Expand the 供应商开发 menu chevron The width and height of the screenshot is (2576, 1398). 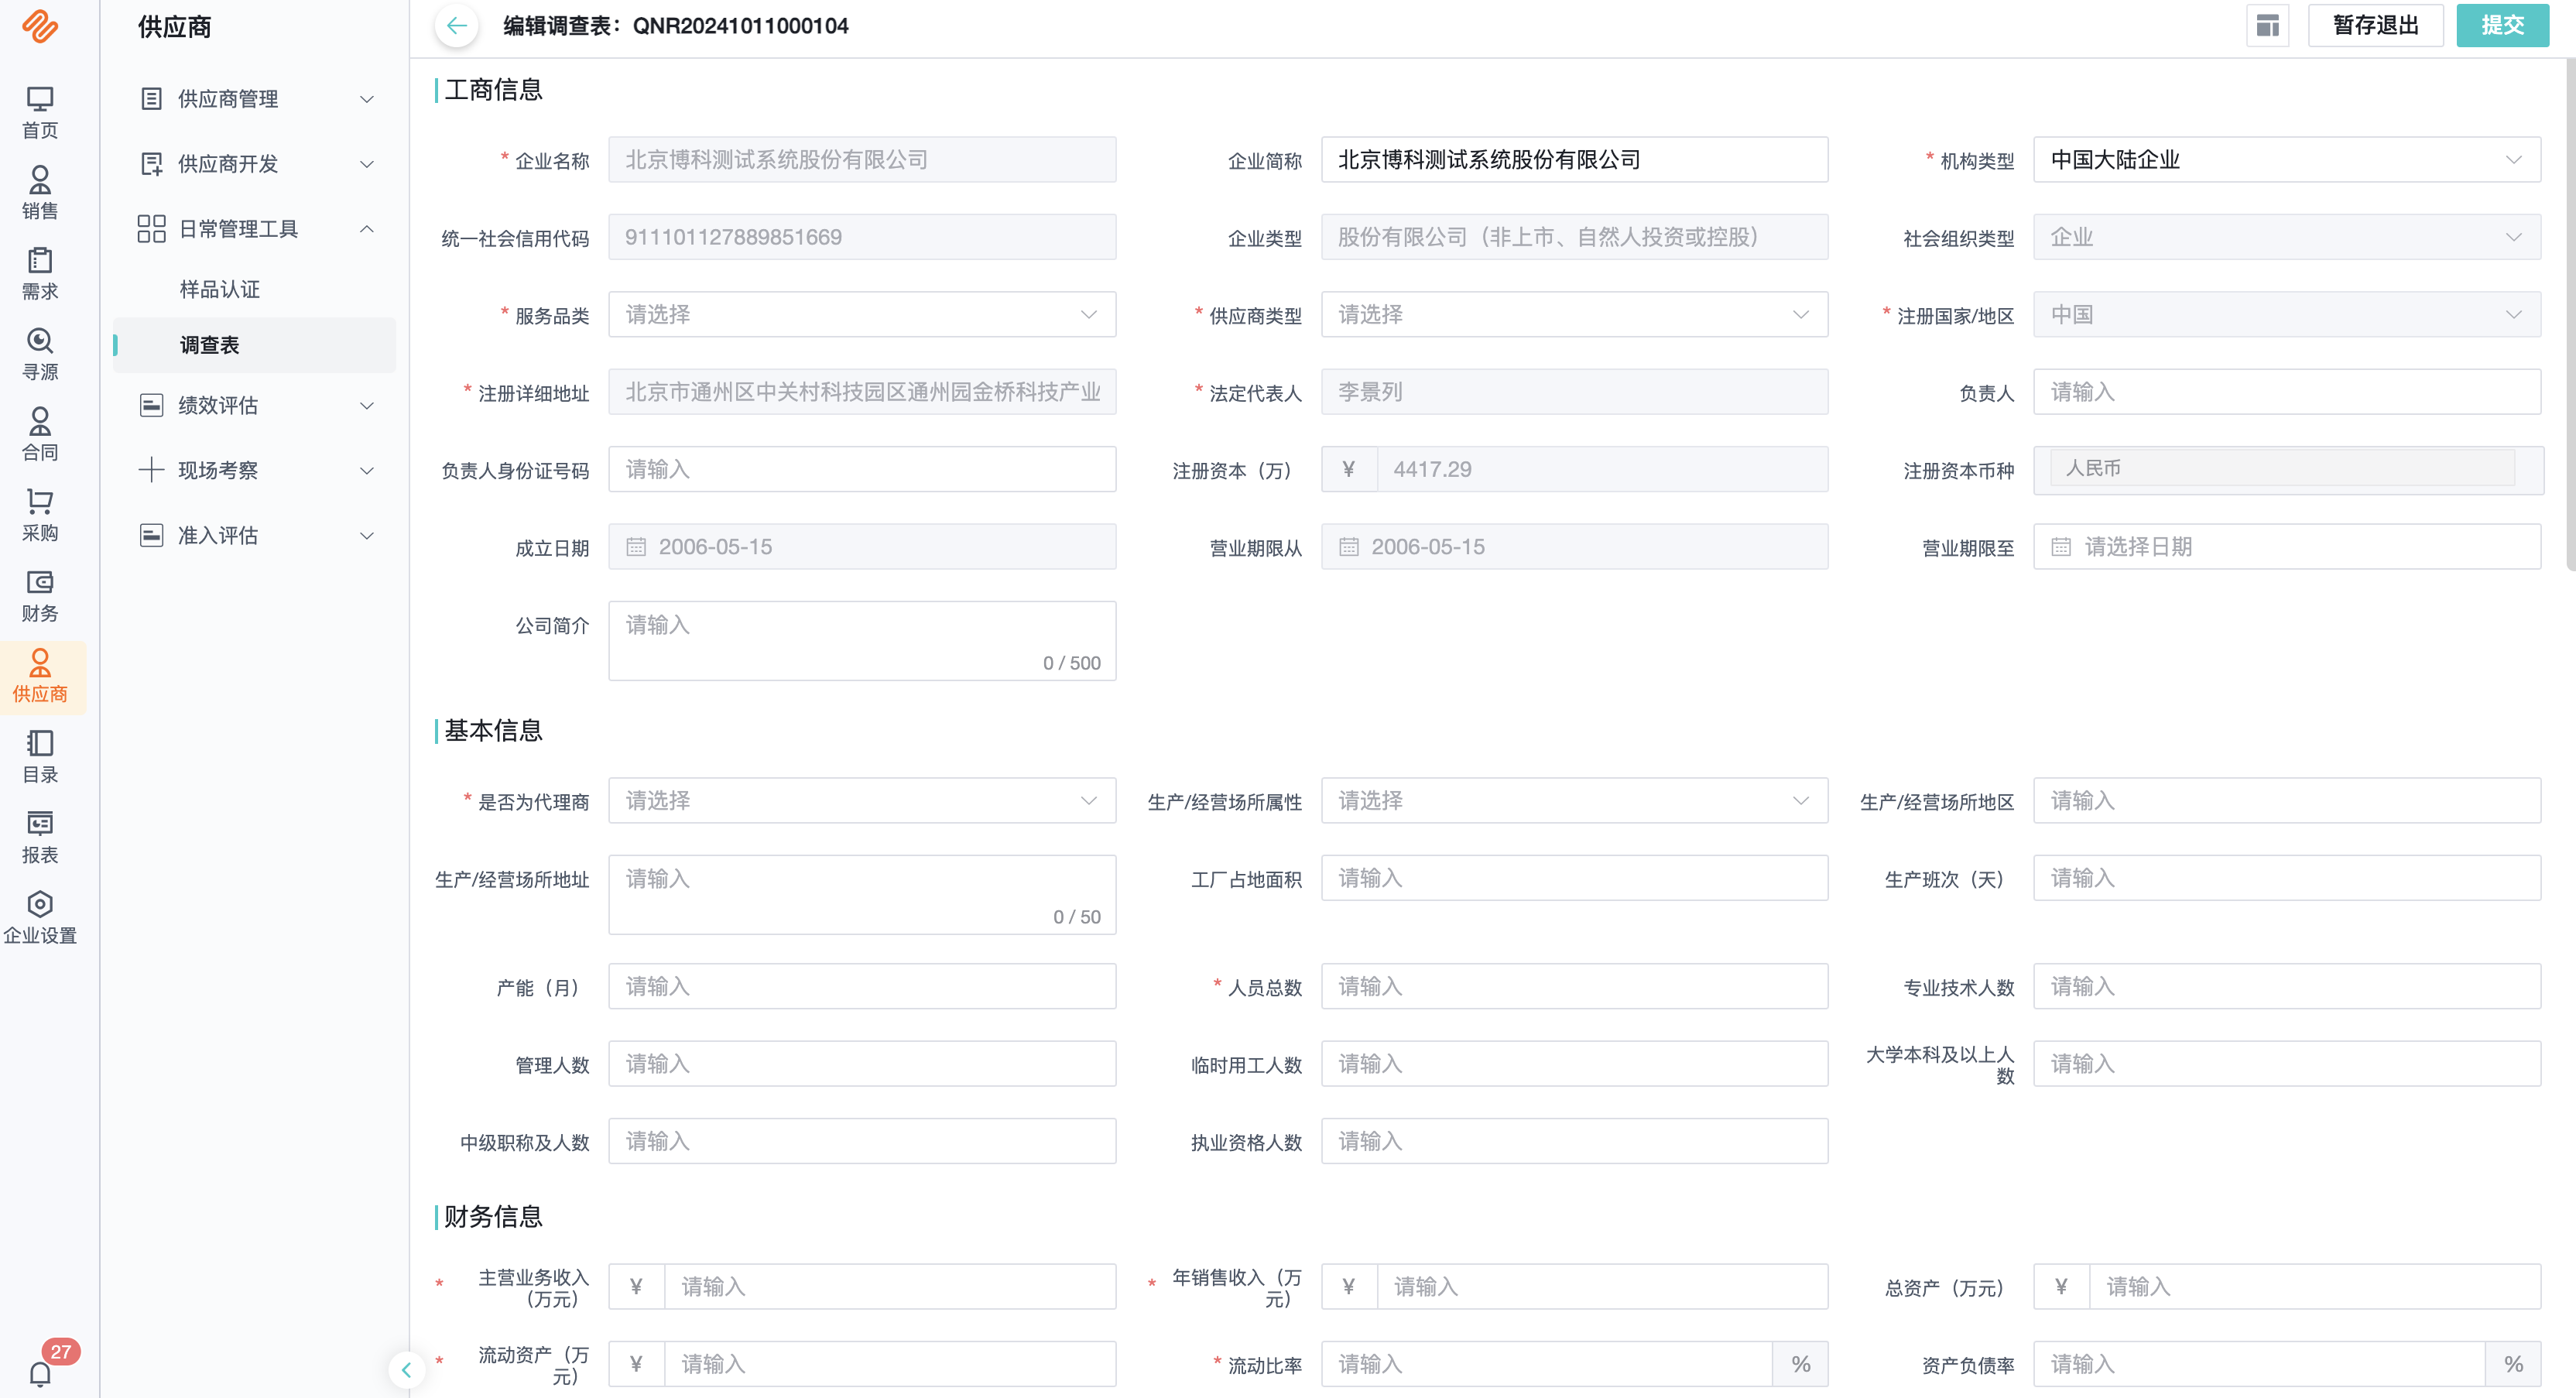367,164
